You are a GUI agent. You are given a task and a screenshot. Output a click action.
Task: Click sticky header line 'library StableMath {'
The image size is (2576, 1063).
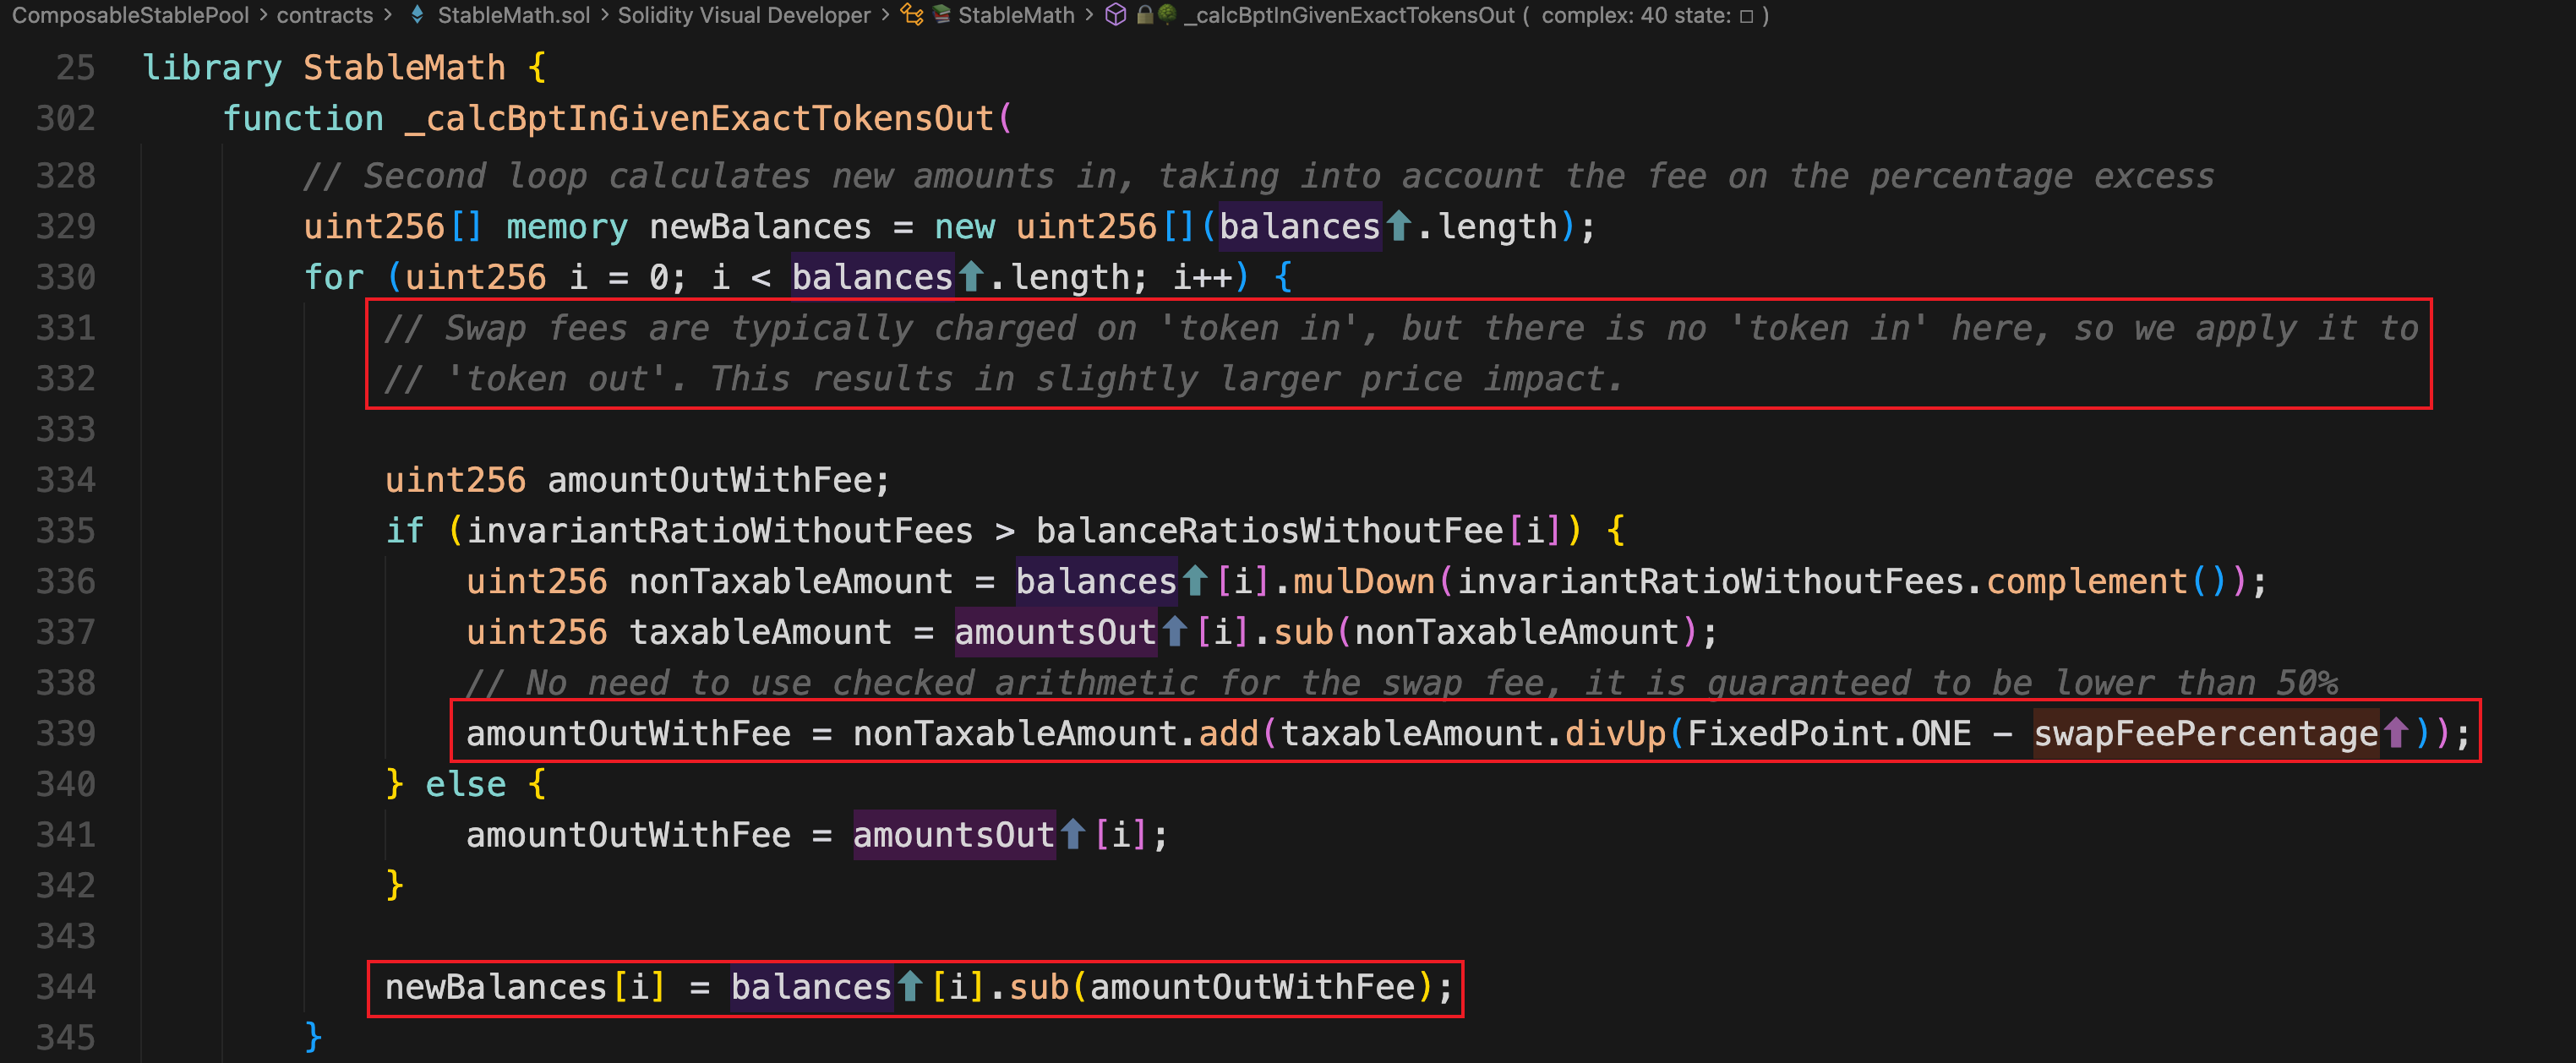[x=344, y=68]
